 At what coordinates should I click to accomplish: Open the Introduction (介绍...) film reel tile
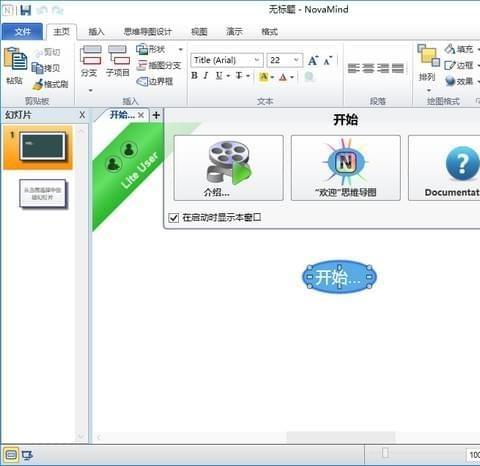click(x=229, y=168)
